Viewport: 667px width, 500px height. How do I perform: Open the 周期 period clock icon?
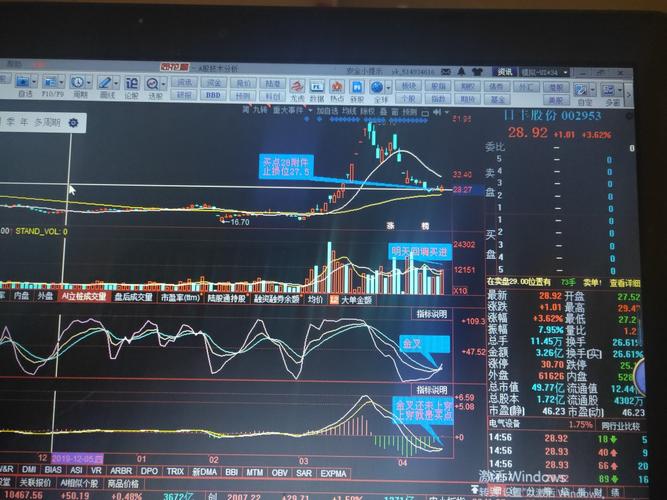pyautogui.click(x=77, y=82)
